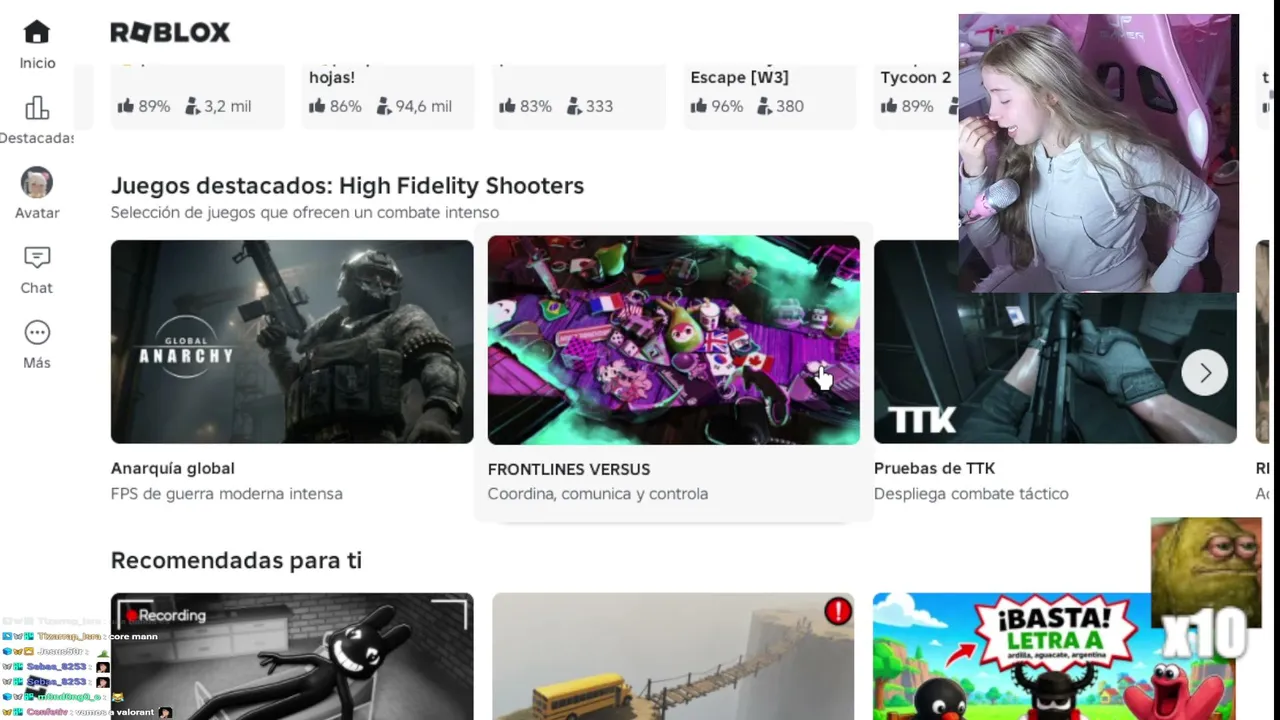Click thumbs-up icon next to 89% 3,2 mil
The width and height of the screenshot is (1280, 720).
pyautogui.click(x=126, y=106)
